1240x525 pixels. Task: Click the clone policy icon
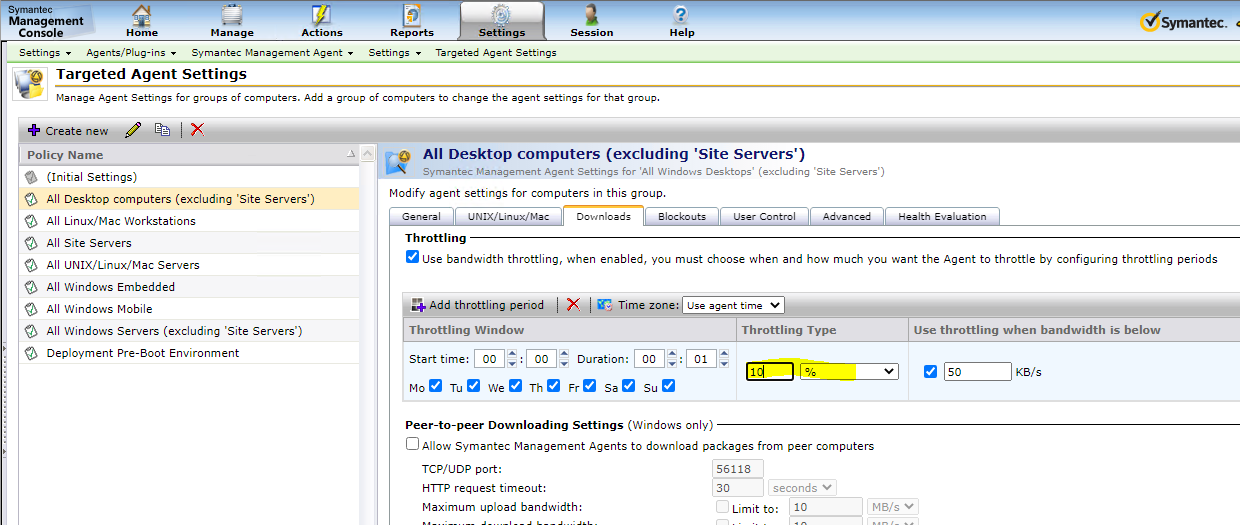point(162,130)
